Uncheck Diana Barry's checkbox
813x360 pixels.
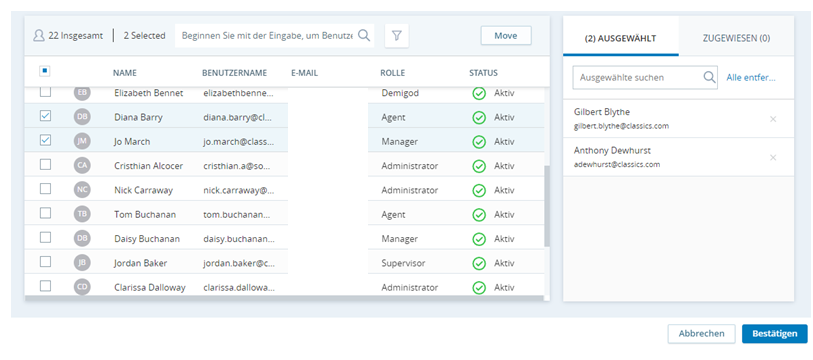(46, 116)
